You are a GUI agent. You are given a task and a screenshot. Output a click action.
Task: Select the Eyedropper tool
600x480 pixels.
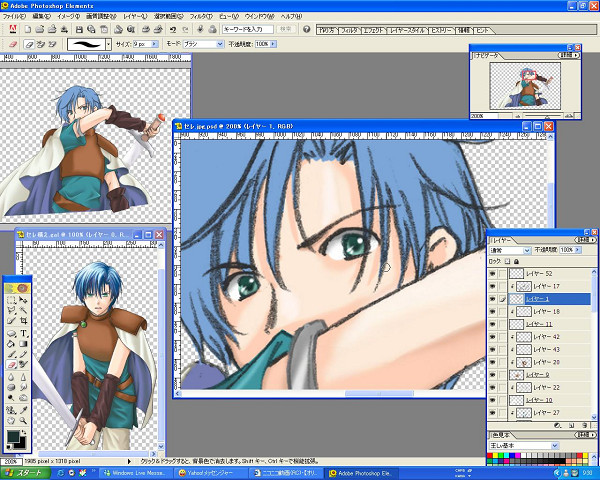[23, 410]
